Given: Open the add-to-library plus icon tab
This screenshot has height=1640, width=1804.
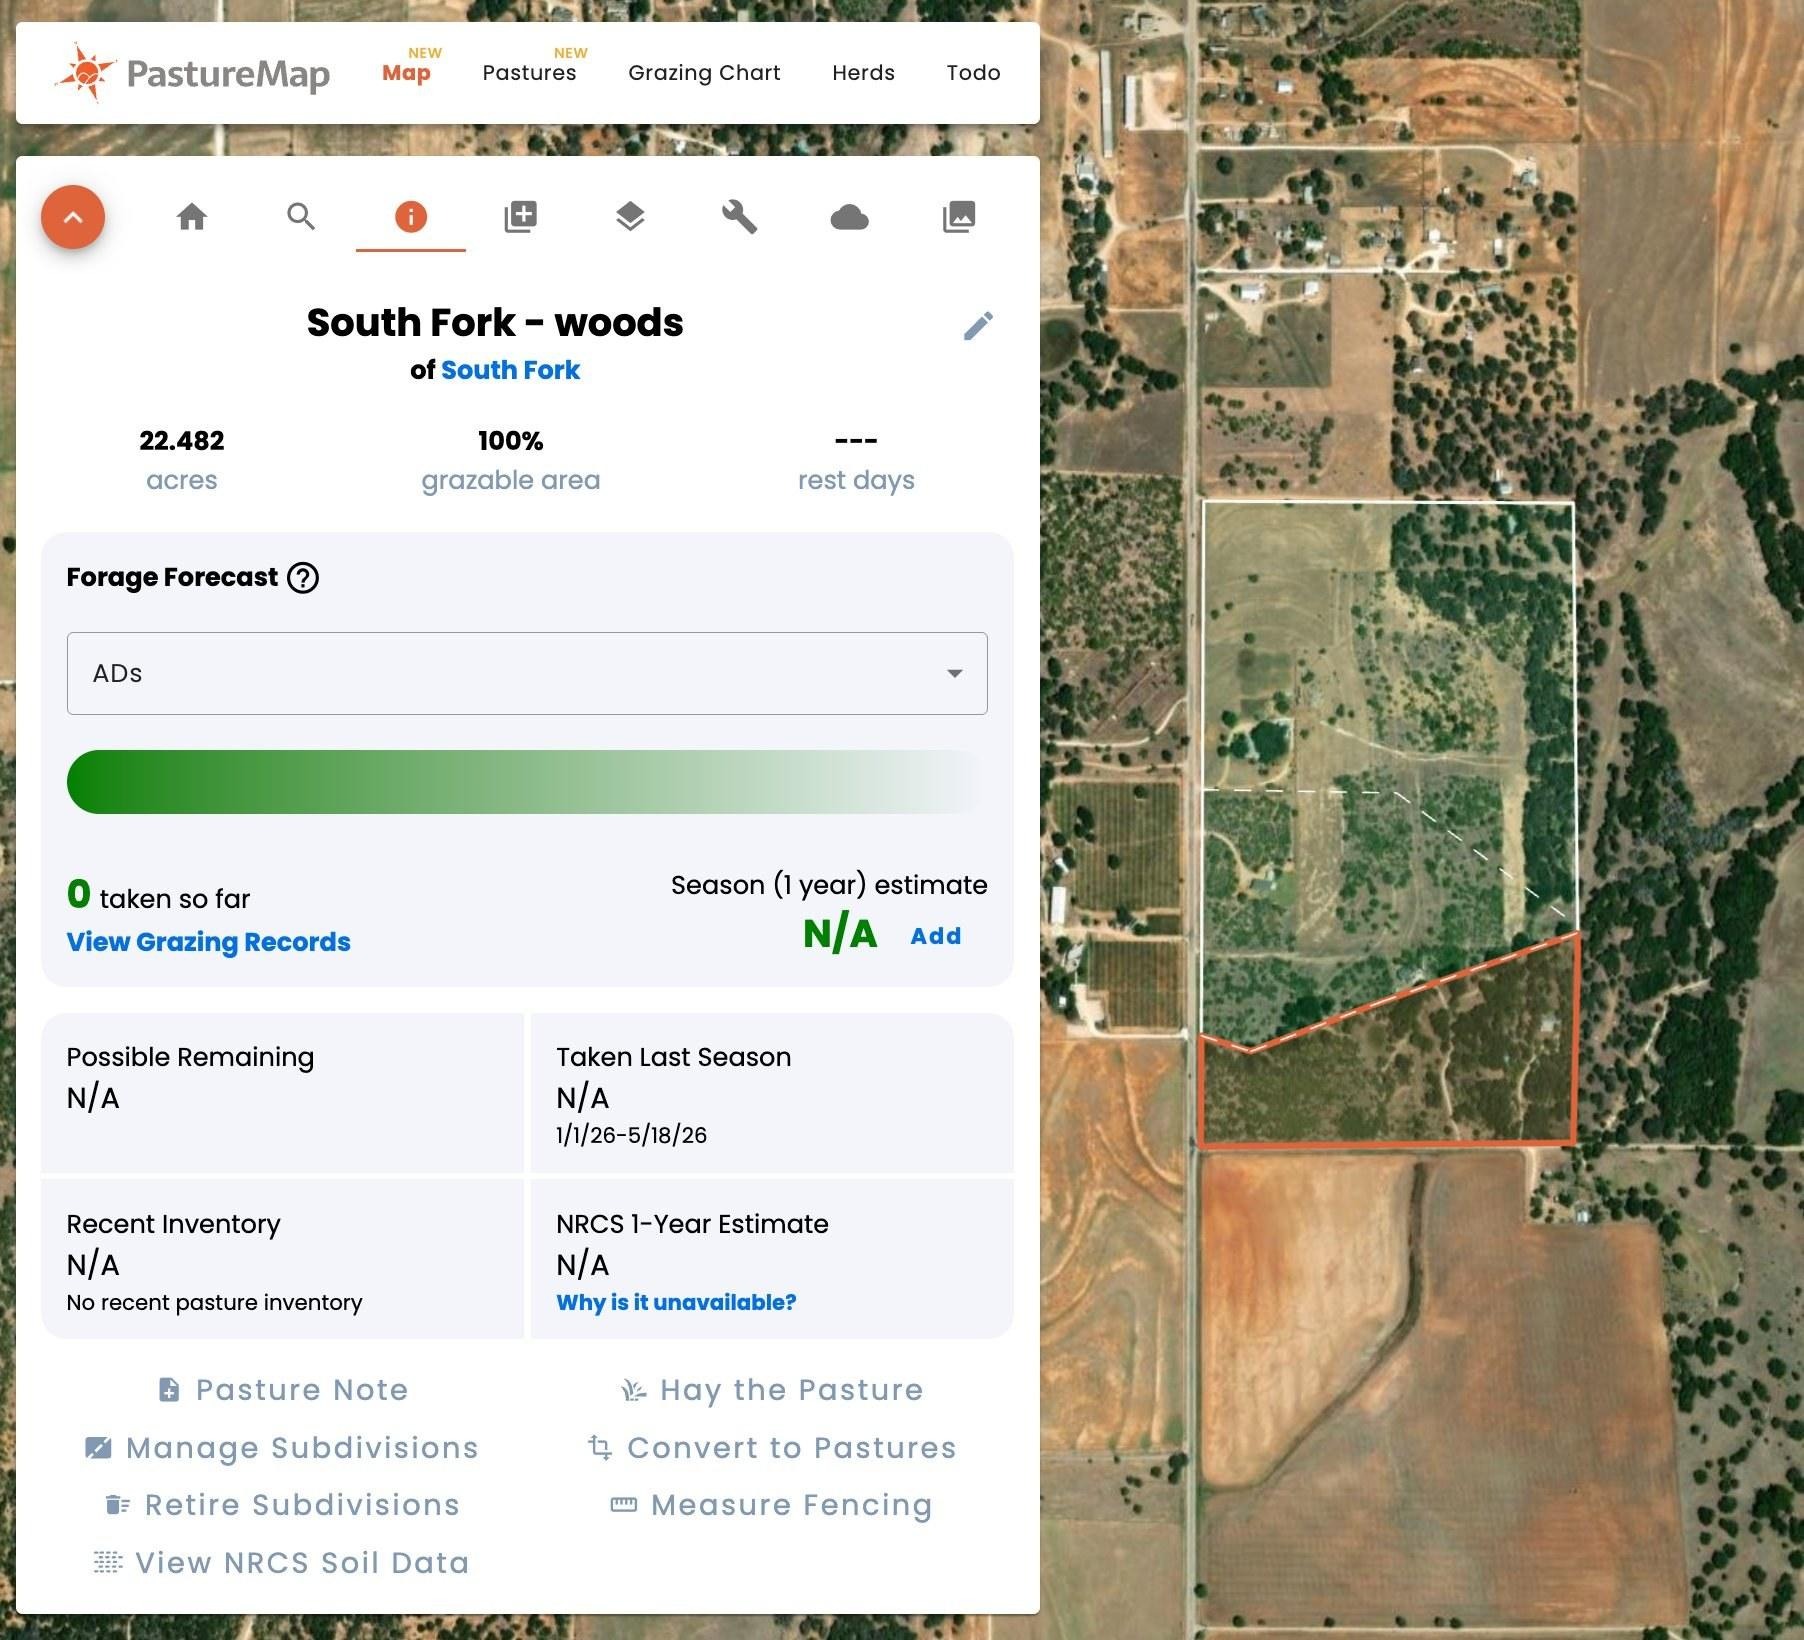Looking at the screenshot, I should [x=520, y=217].
